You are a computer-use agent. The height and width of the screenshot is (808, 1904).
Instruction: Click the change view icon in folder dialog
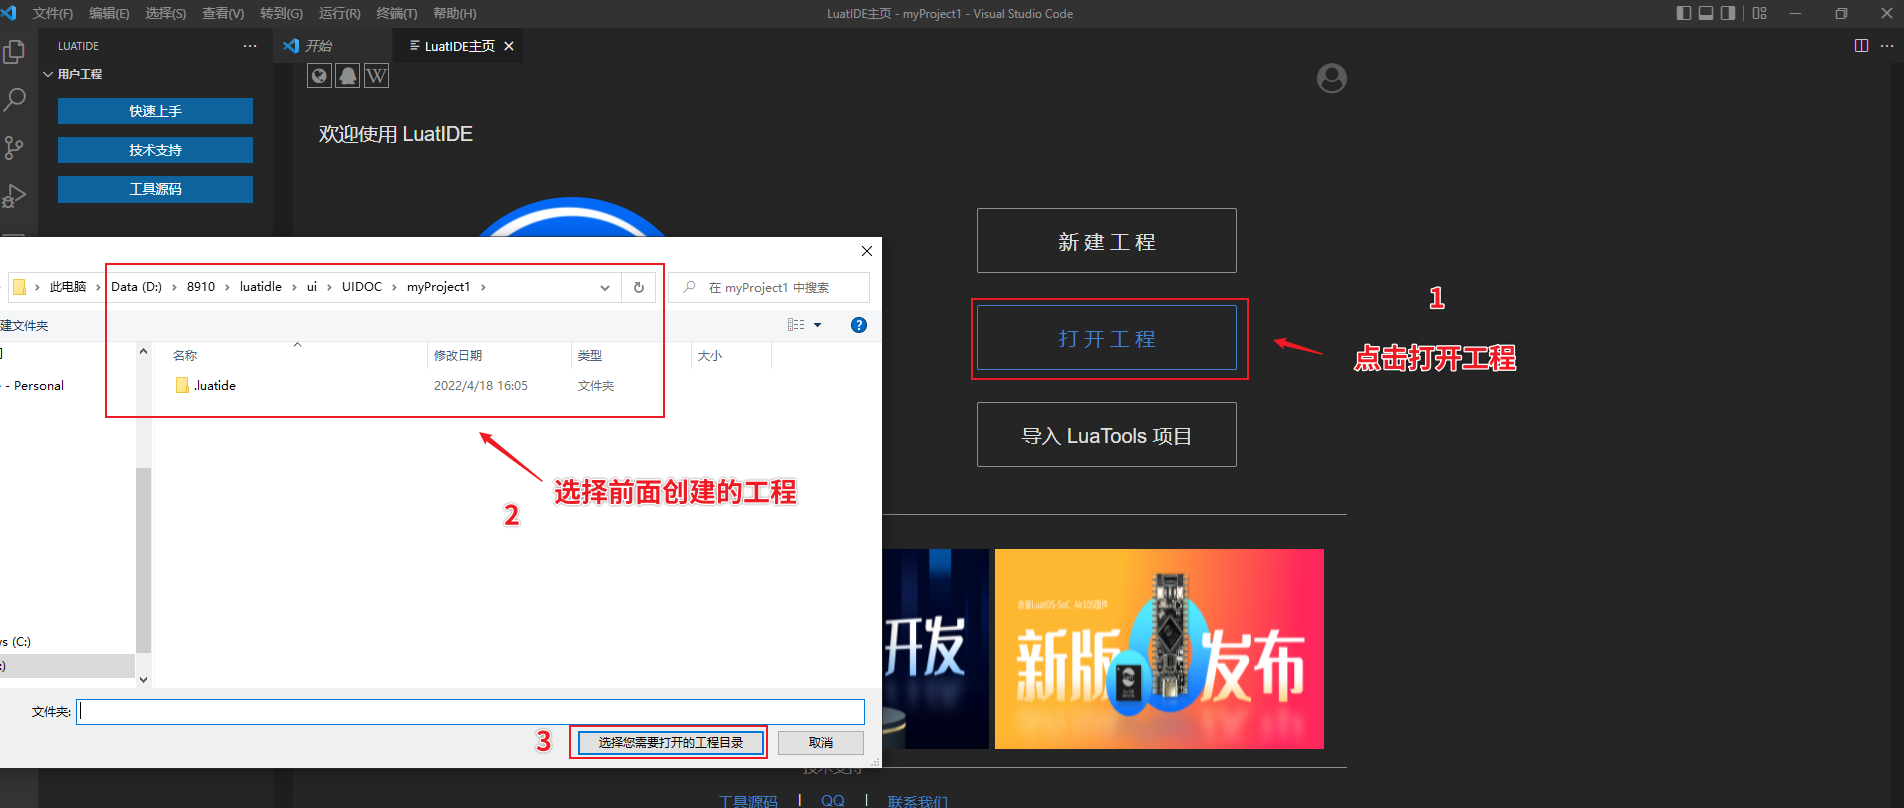[x=796, y=325]
